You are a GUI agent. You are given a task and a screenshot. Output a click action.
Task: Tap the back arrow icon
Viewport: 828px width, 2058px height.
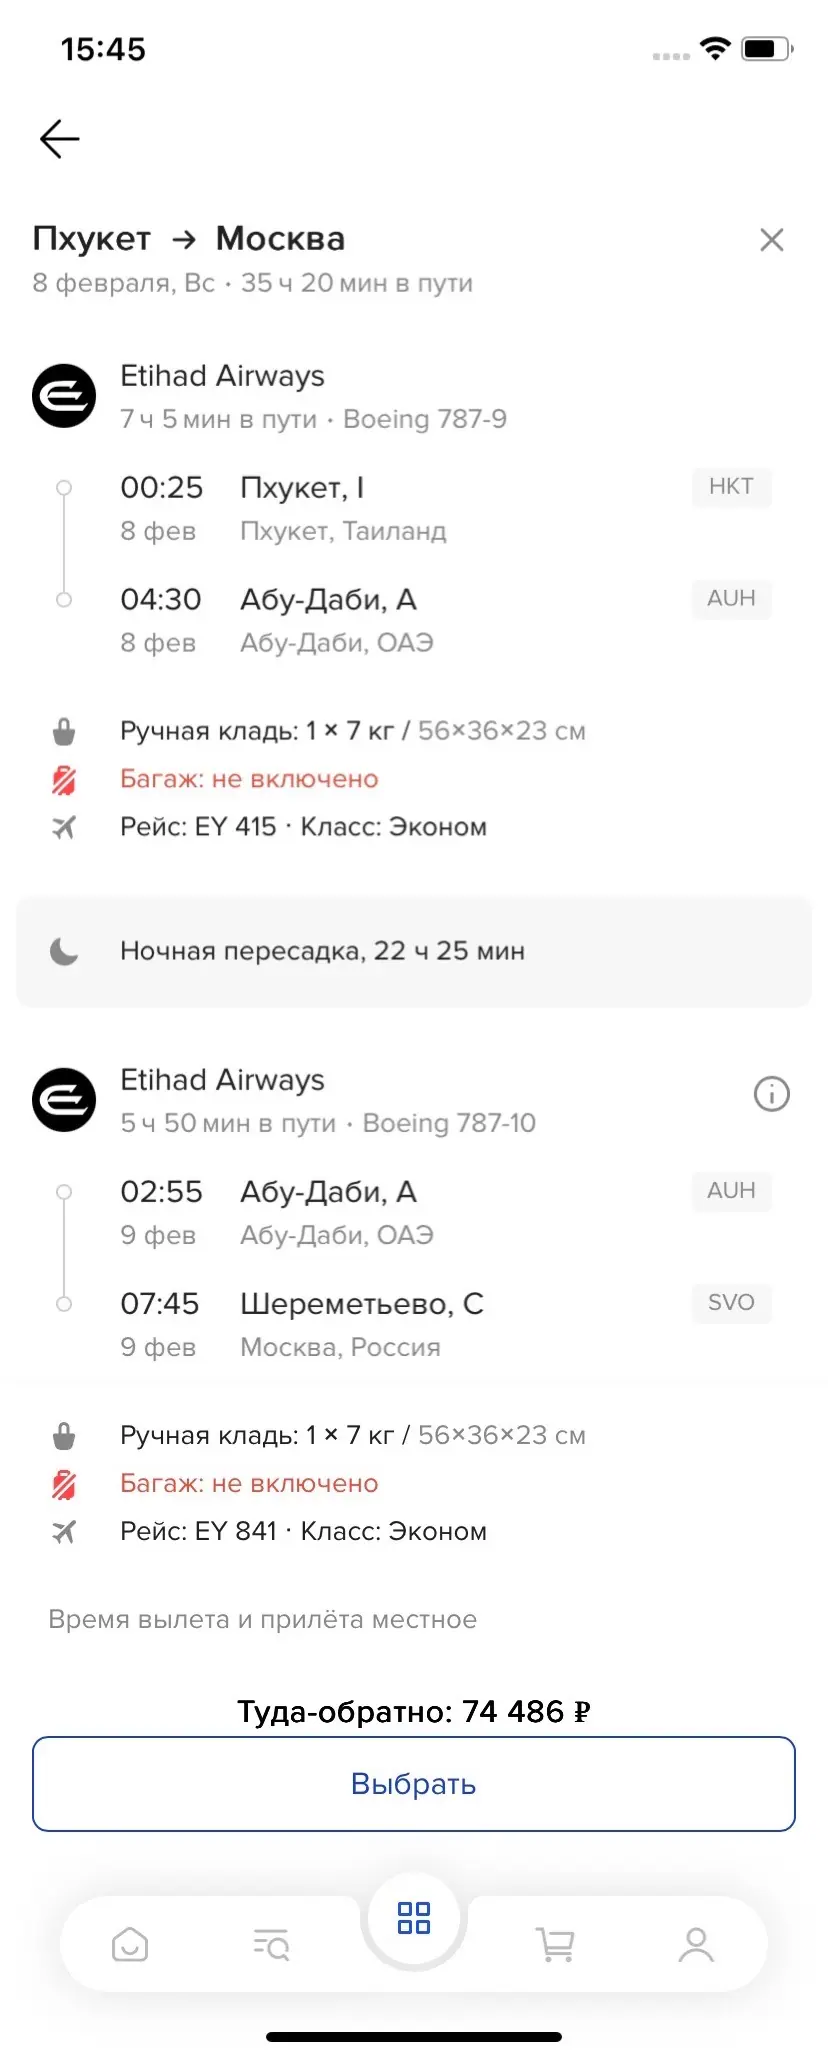pyautogui.click(x=59, y=139)
